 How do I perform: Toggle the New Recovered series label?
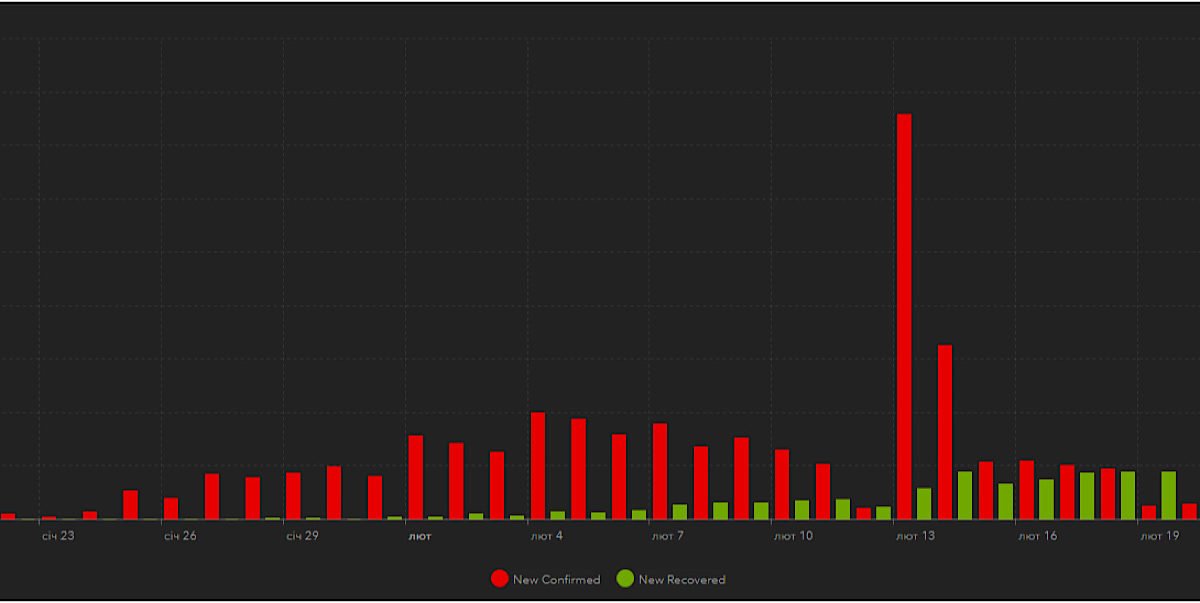pos(681,580)
